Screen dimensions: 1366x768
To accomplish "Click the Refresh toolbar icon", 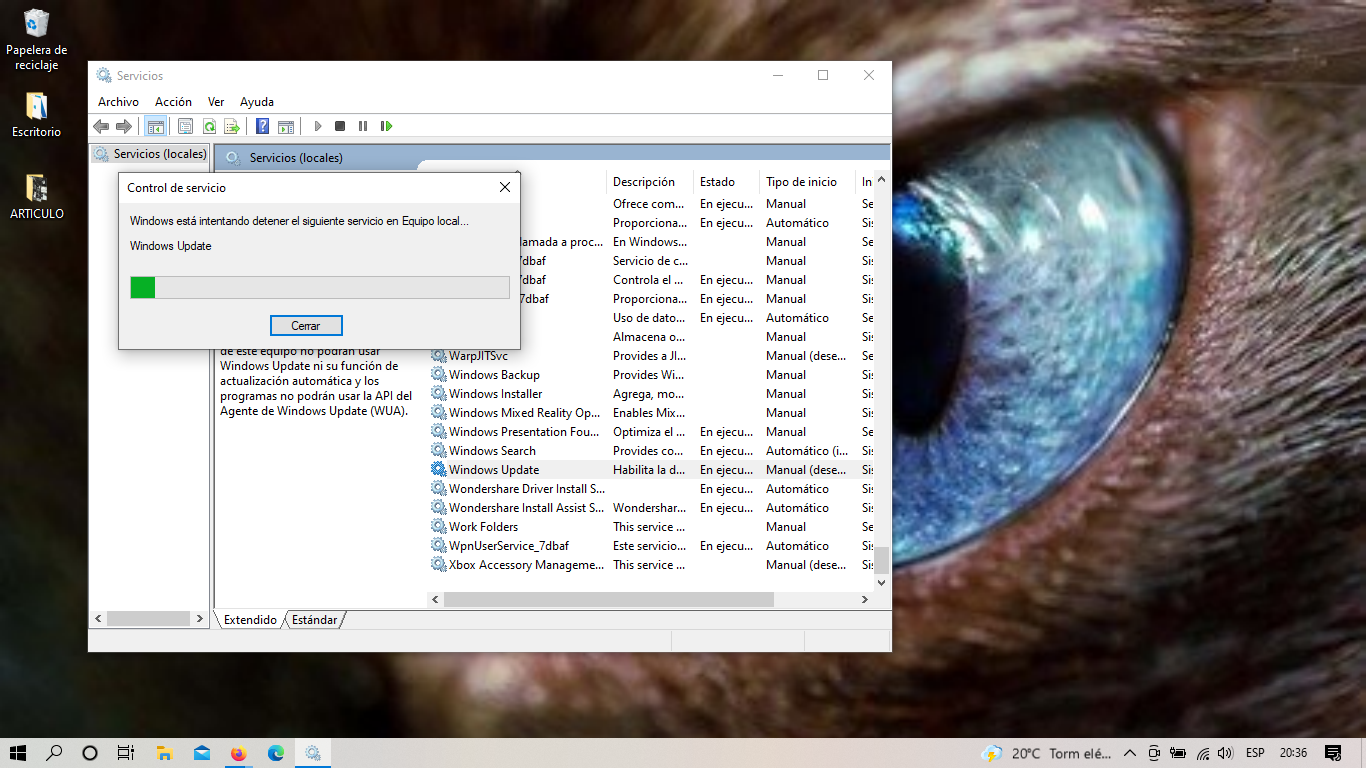I will click(x=209, y=126).
